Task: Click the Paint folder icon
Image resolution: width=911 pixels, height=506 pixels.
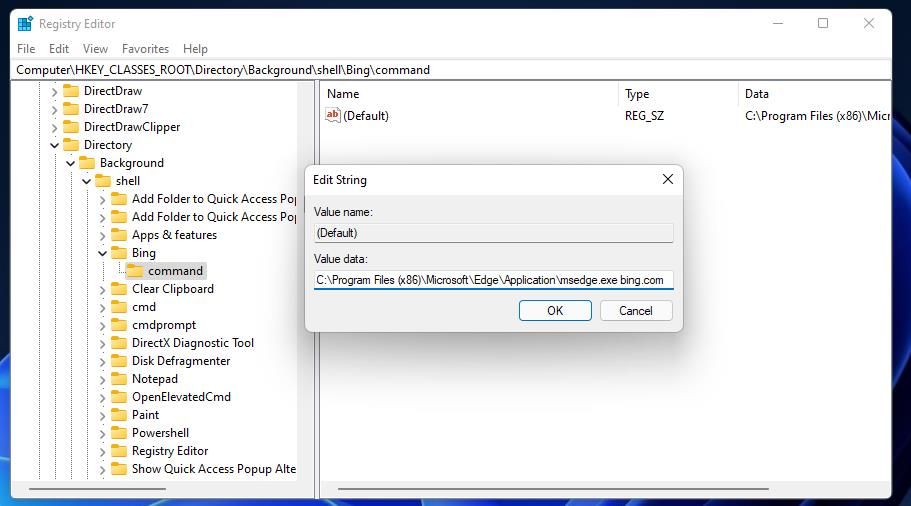Action: pos(119,415)
